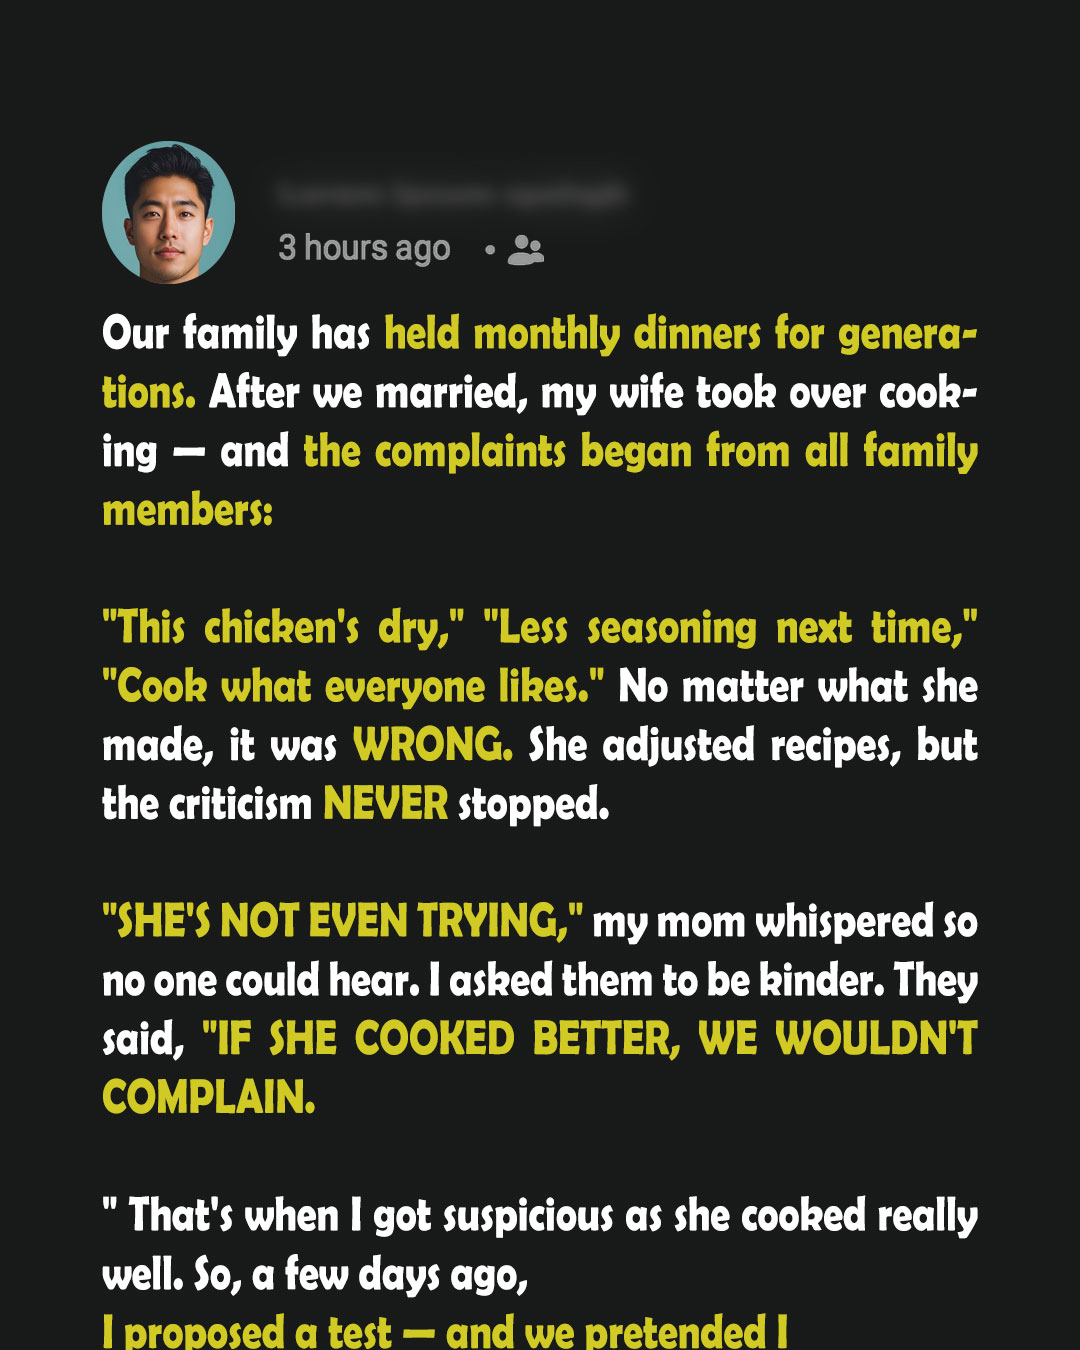The width and height of the screenshot is (1080, 1350).
Task: Click the quote "Cook what everyone likes."
Action: 353,687
